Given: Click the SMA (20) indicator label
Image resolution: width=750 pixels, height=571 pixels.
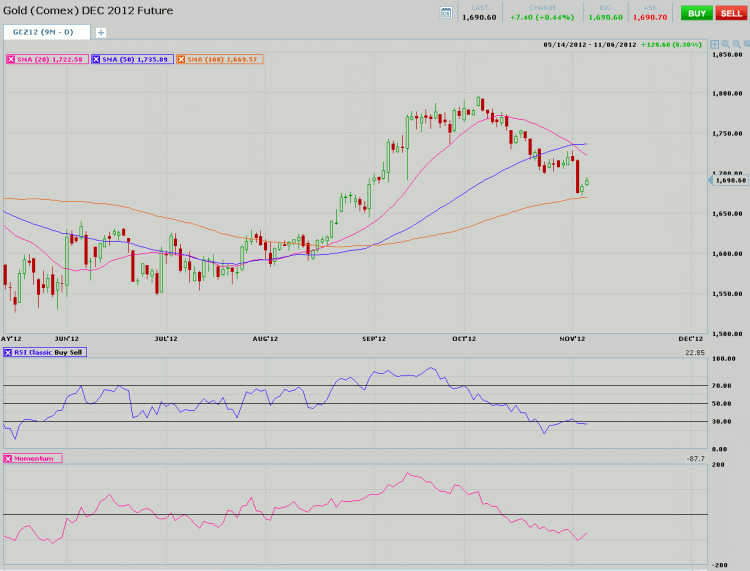Looking at the screenshot, I should point(50,60).
